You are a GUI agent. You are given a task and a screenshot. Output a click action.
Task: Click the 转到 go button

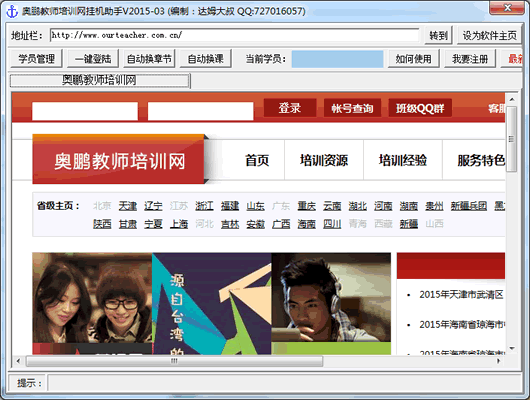(438, 35)
